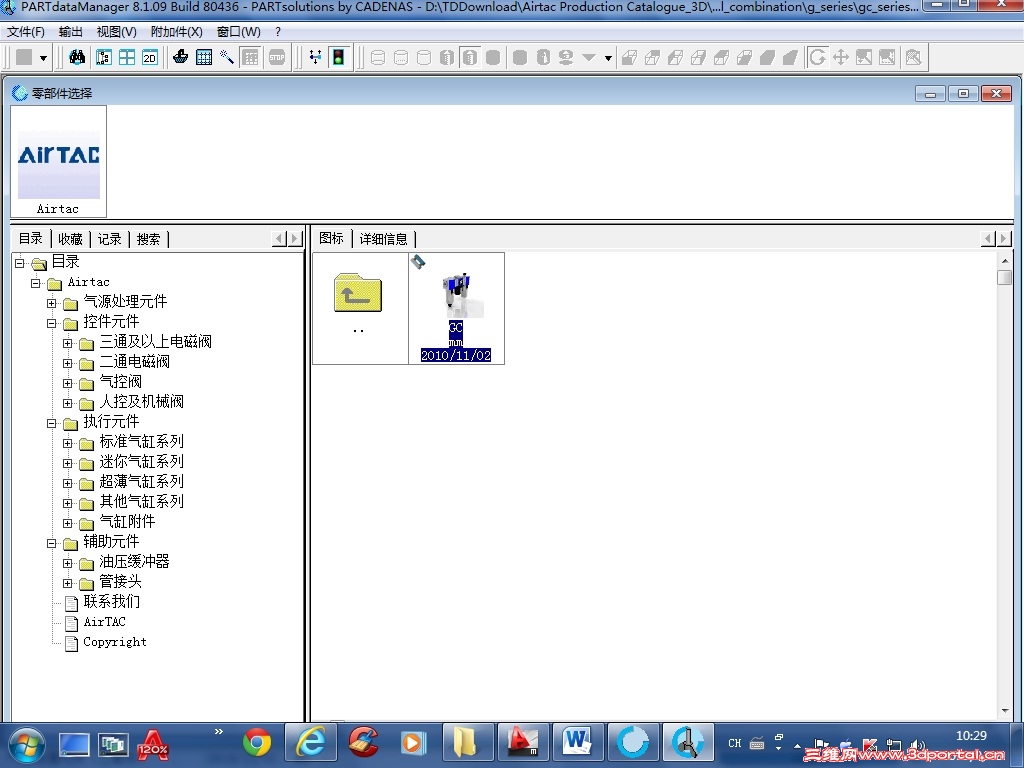1024x768 pixels.
Task: Click the up-folder thumbnail
Action: (x=360, y=308)
